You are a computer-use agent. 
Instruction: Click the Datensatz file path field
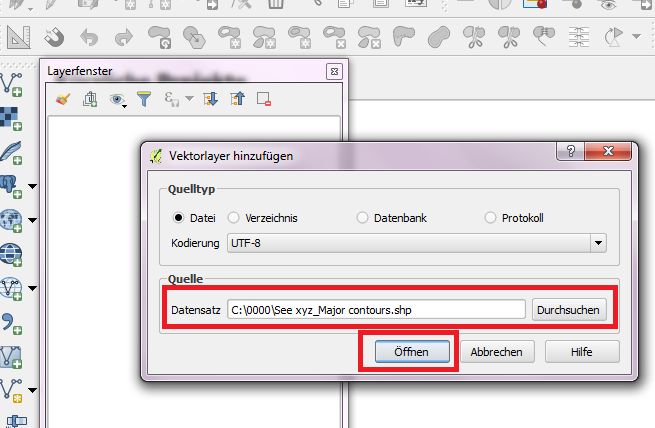pyautogui.click(x=376, y=310)
